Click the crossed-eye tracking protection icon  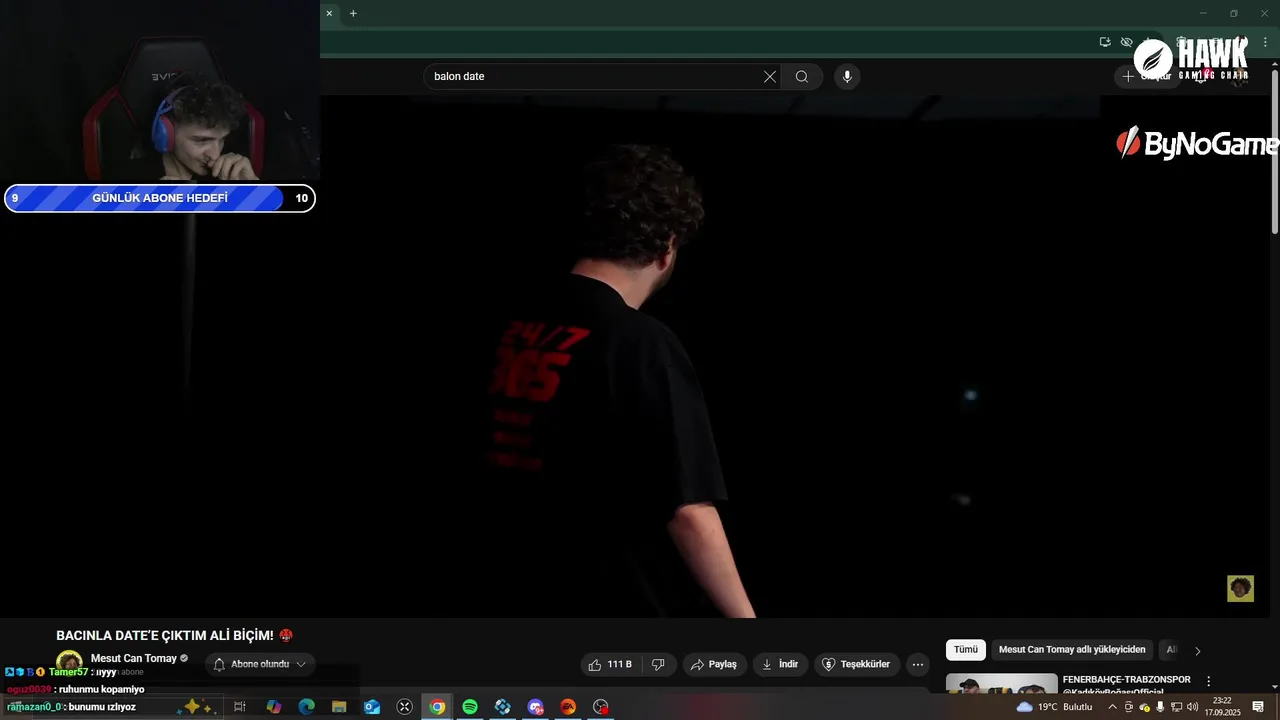(1127, 42)
